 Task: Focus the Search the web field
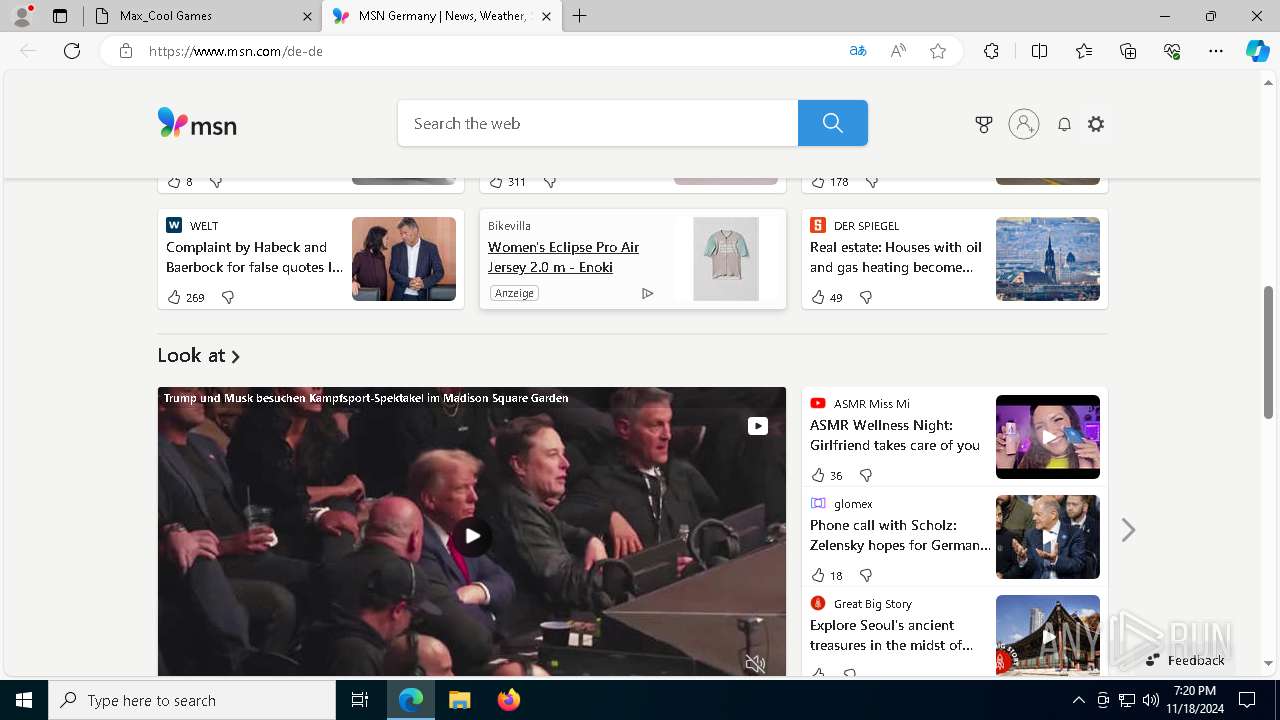(x=598, y=123)
